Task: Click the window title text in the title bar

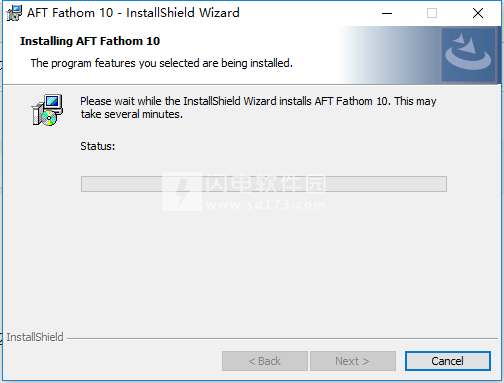Action: click(x=133, y=13)
